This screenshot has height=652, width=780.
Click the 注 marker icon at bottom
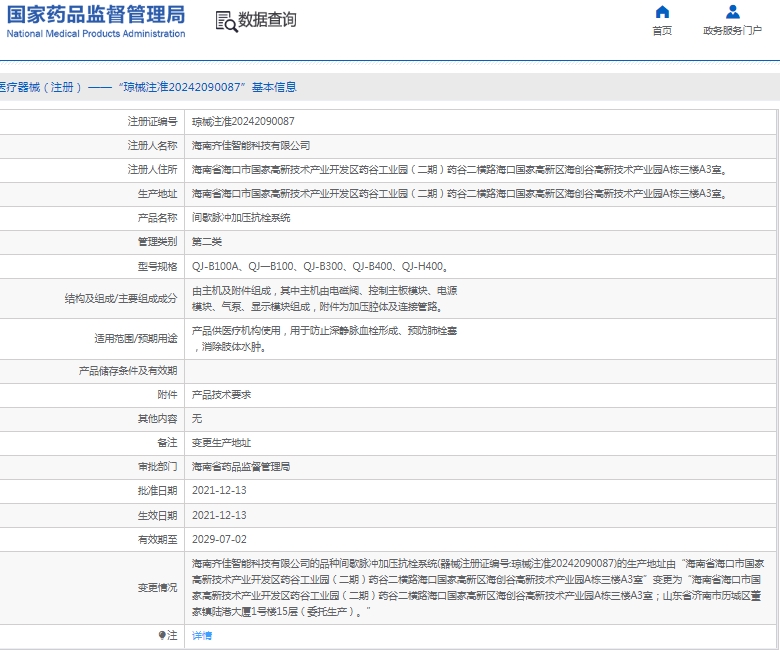(x=162, y=635)
